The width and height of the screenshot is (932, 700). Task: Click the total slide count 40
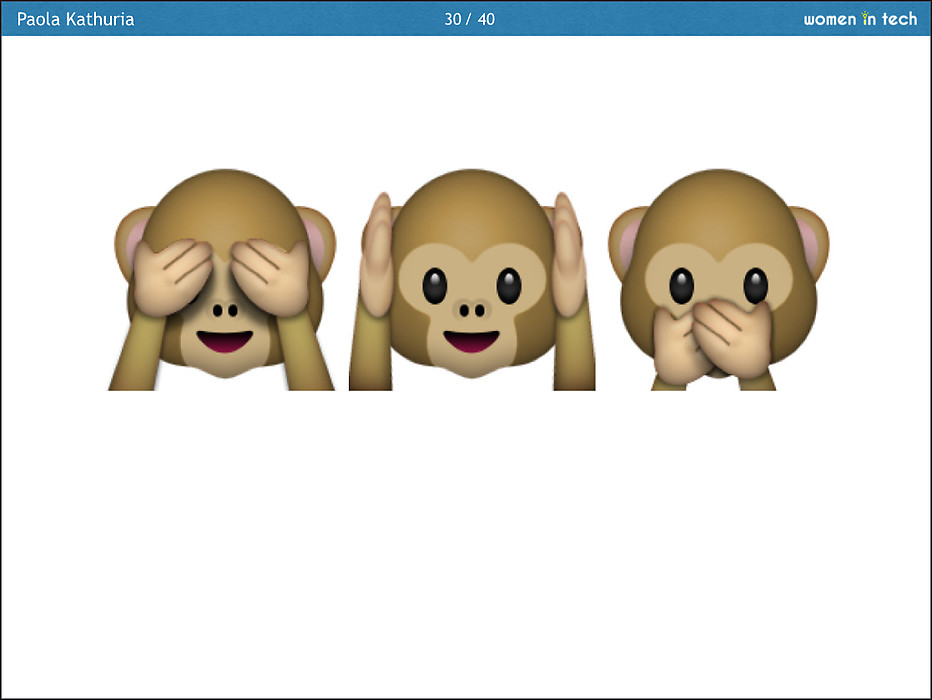(486, 19)
